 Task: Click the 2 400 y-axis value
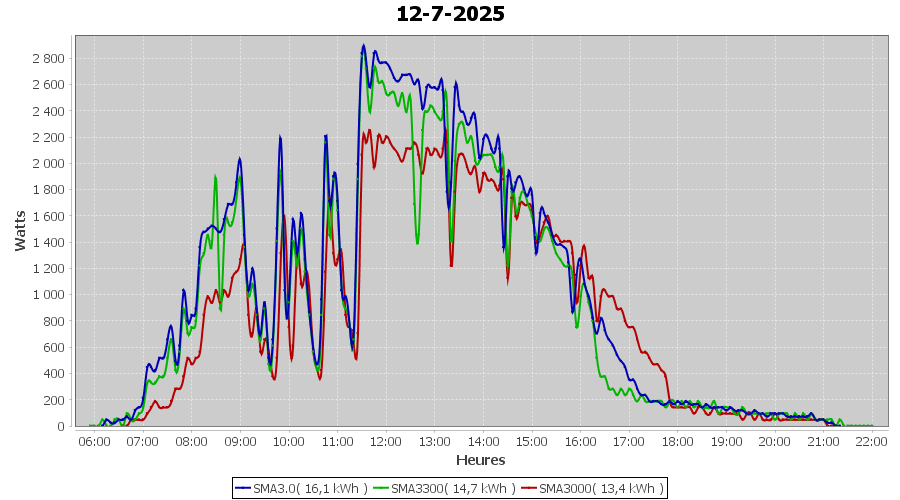49,111
